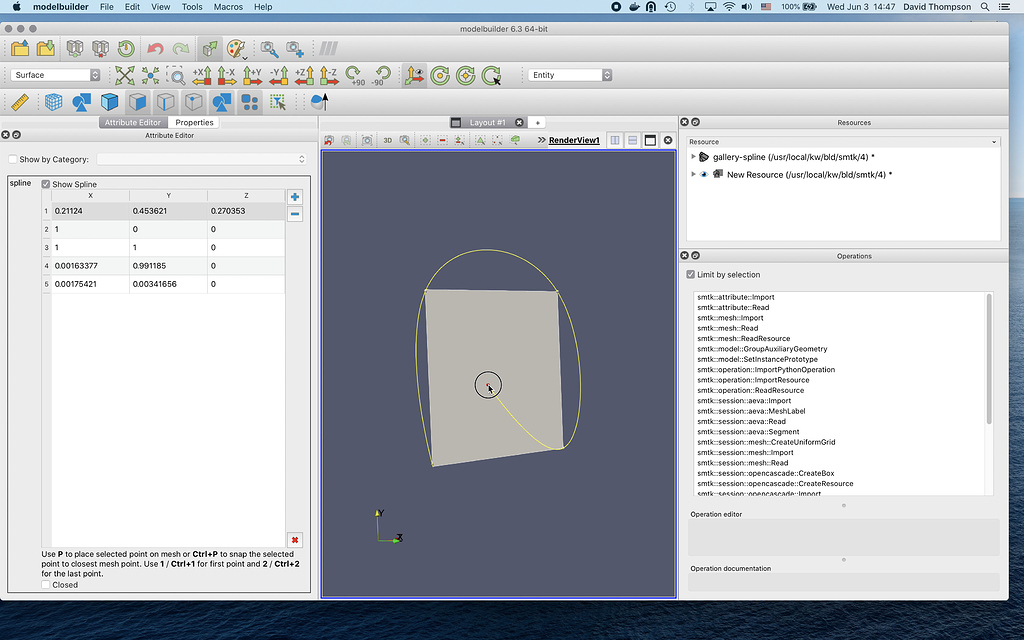Expand the gallery-spline resource tree item
1024x640 pixels.
[x=693, y=157]
